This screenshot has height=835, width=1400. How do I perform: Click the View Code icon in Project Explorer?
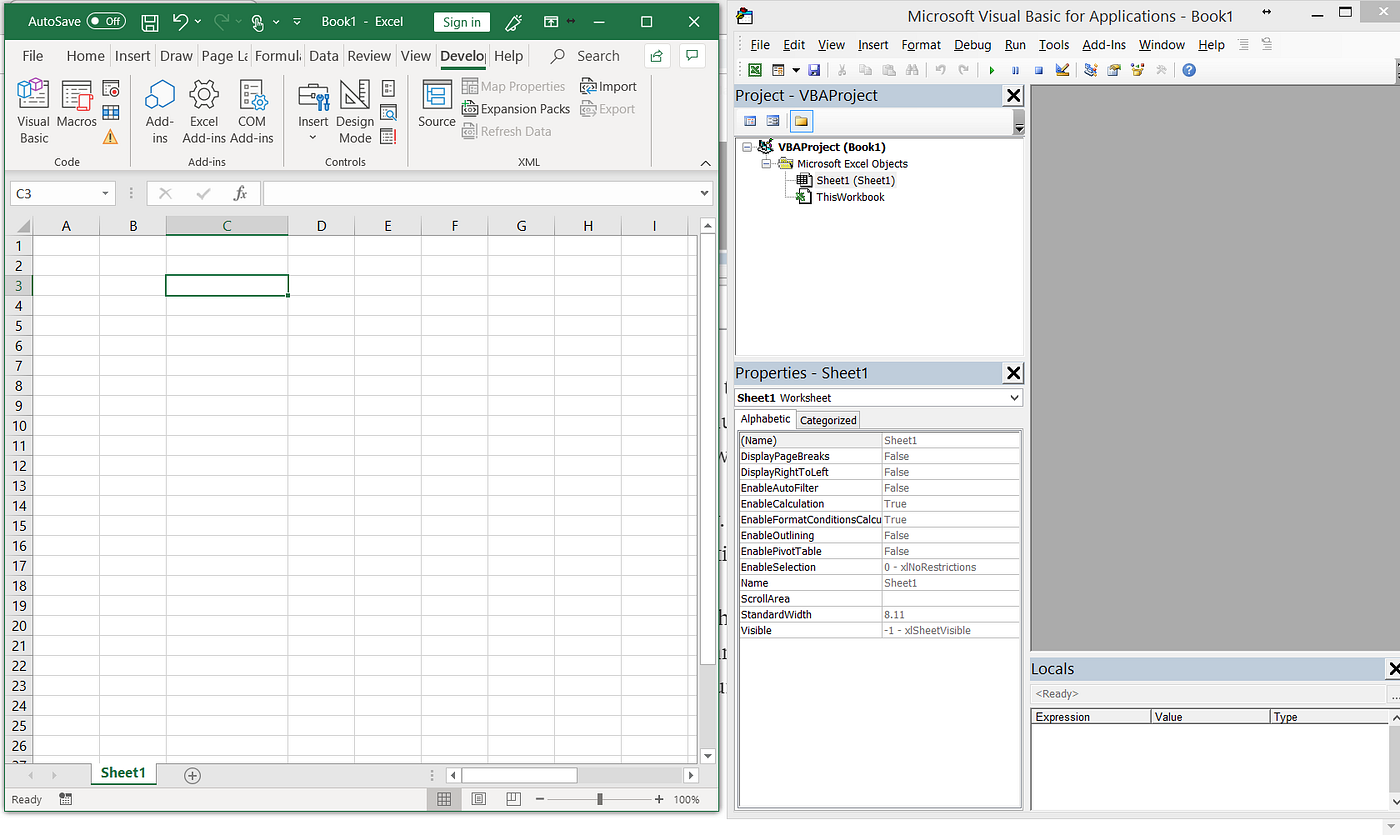[749, 120]
